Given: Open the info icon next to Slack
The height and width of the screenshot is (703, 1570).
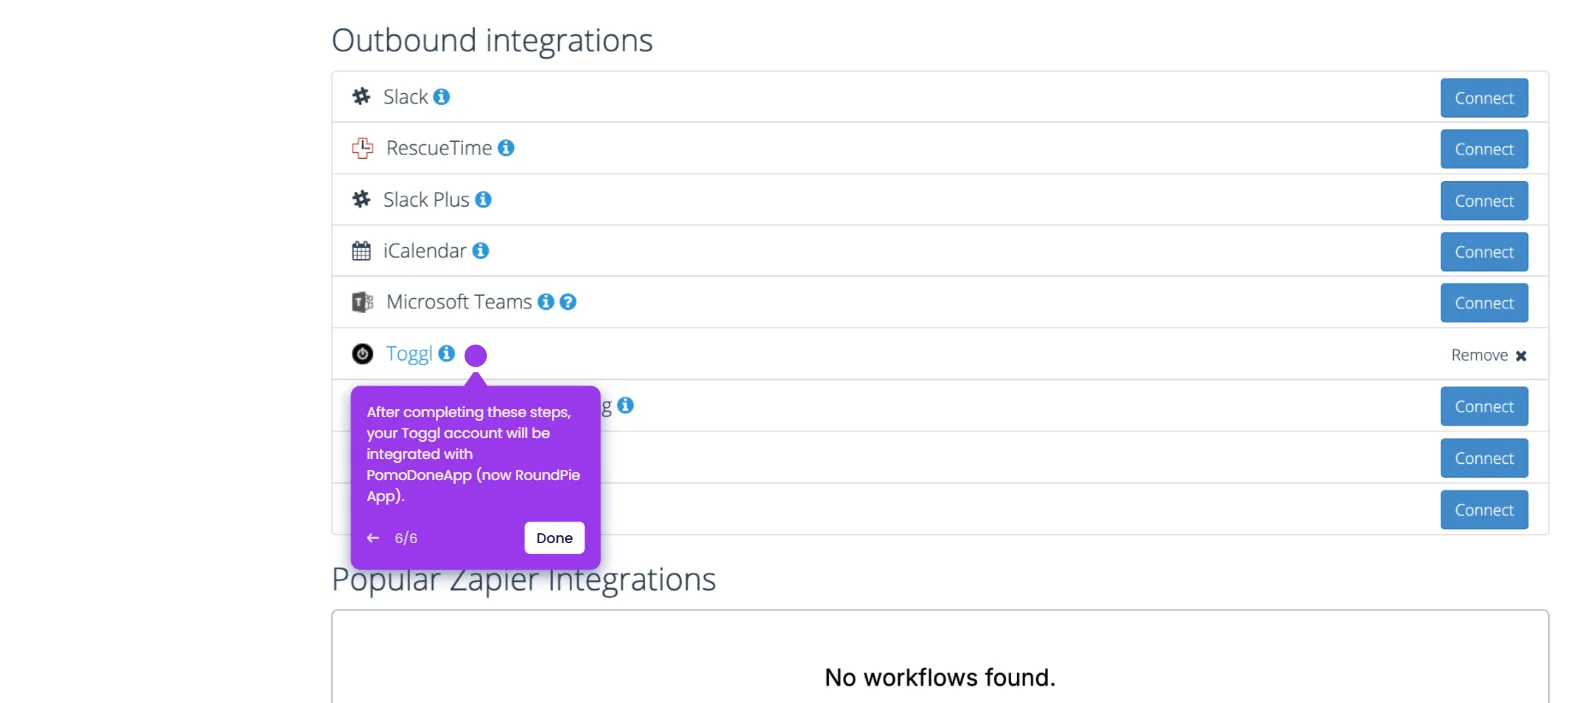Looking at the screenshot, I should point(441,97).
